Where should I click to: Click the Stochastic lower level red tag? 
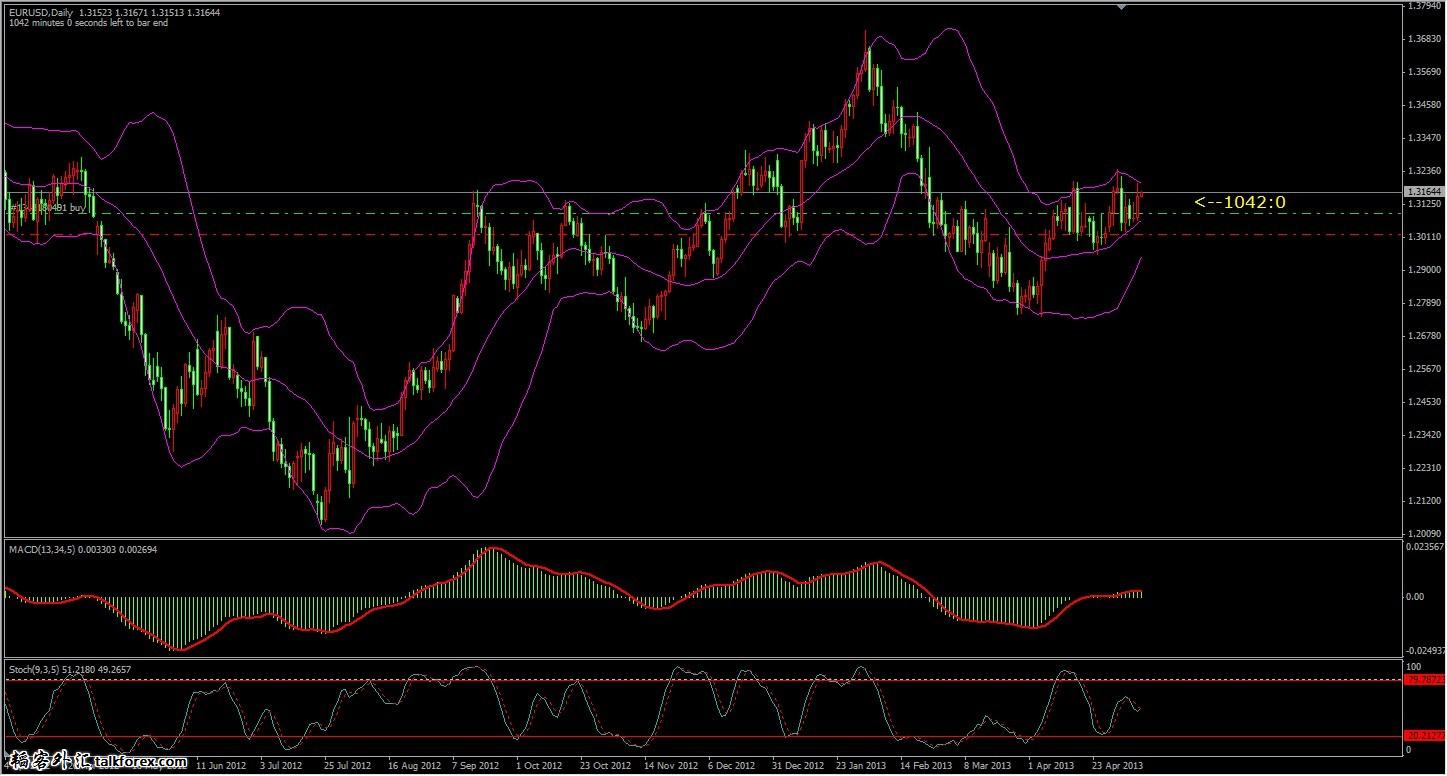click(x=1424, y=737)
